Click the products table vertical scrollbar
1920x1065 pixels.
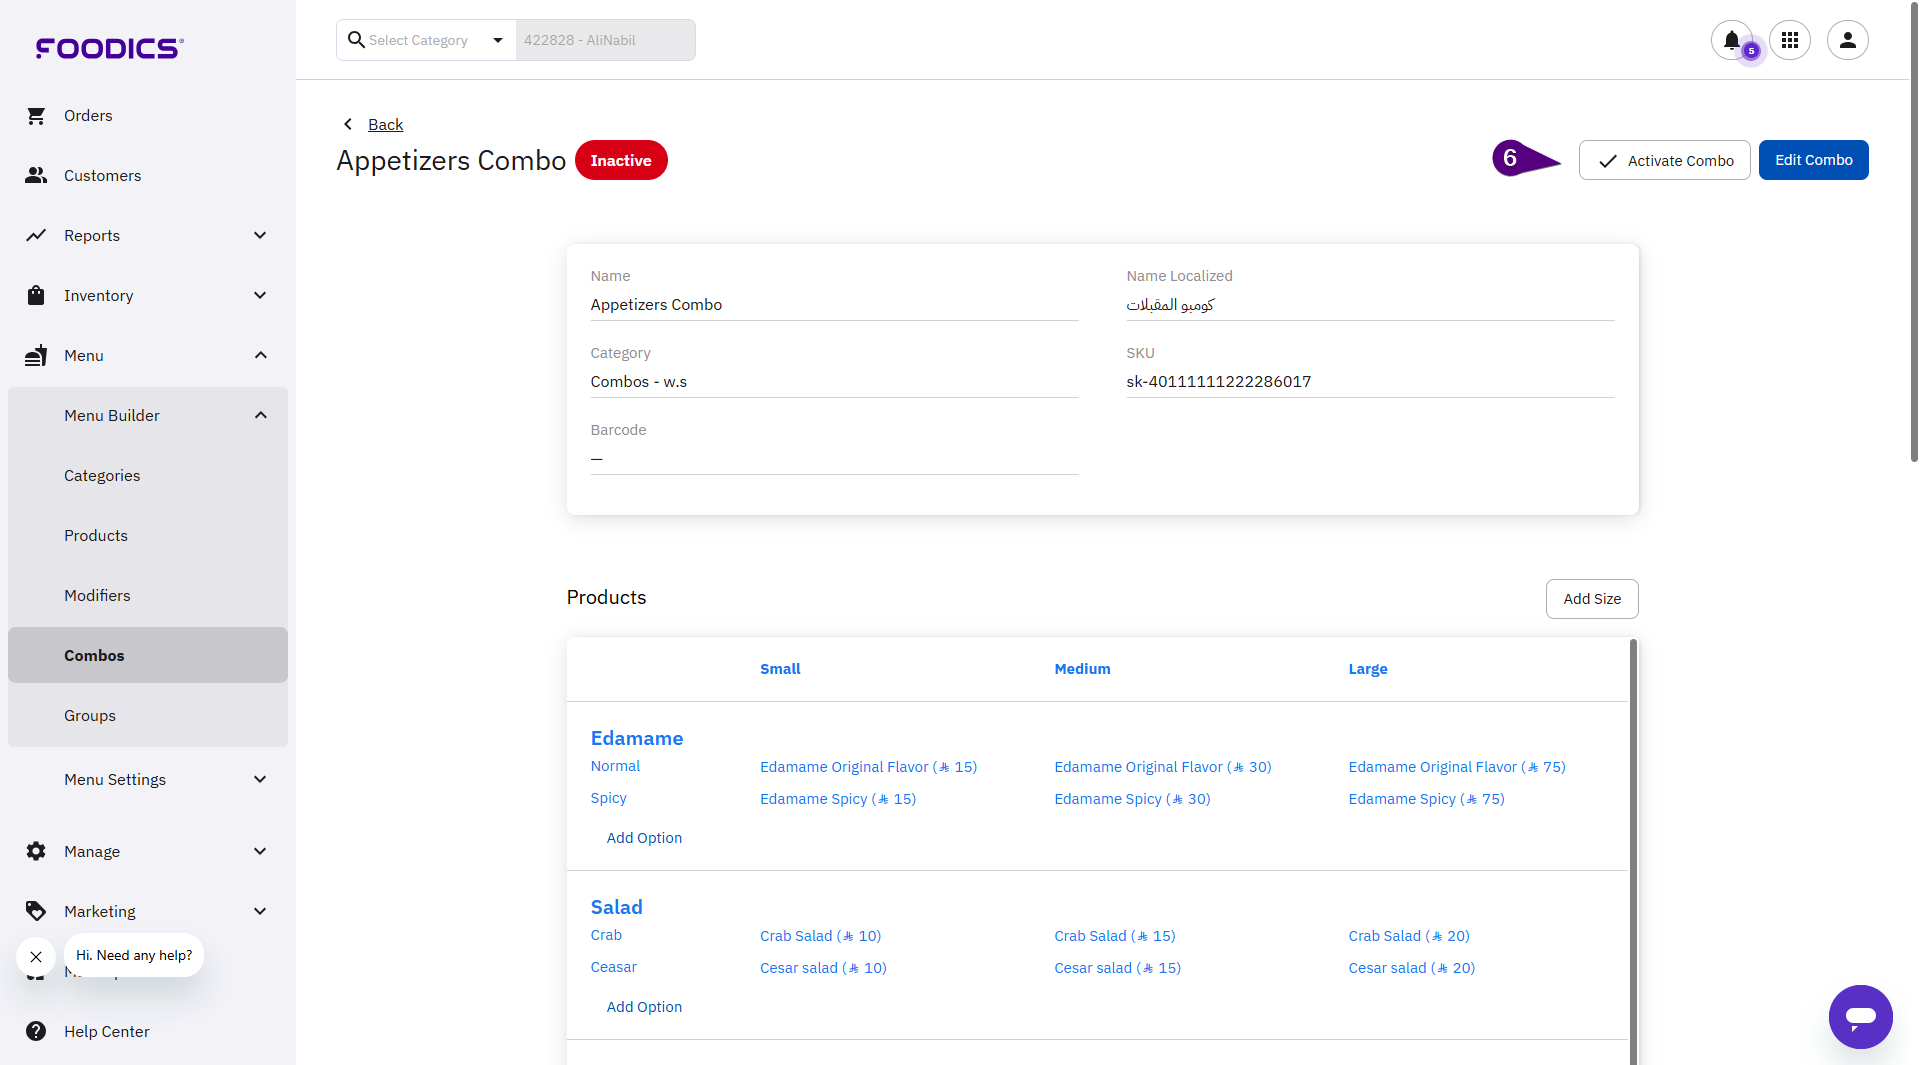[1633, 850]
